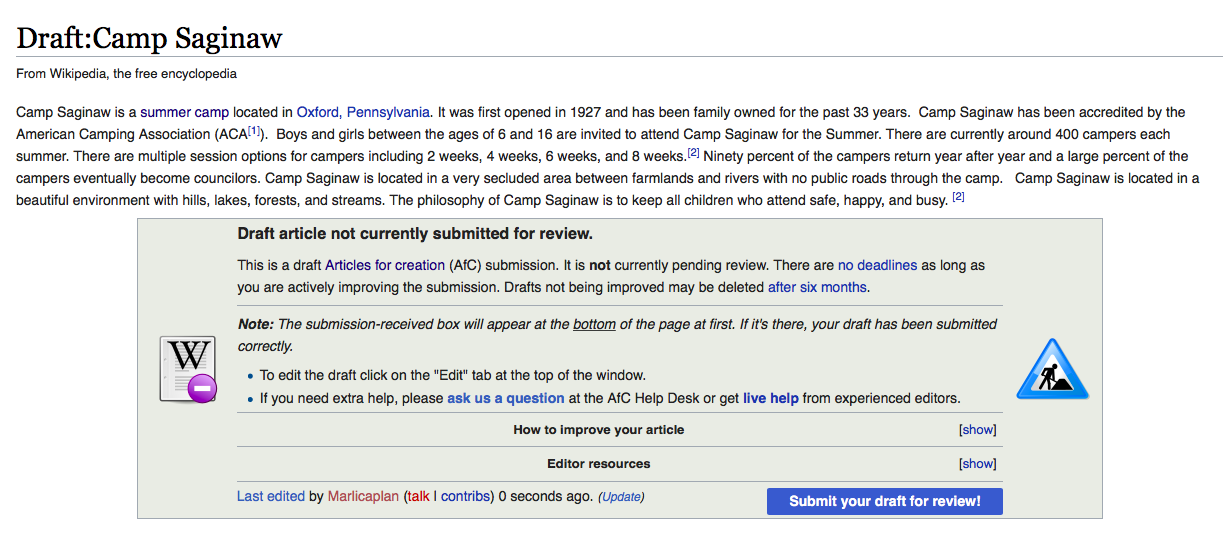Click the blue construction worker icon
The height and width of the screenshot is (534, 1223).
(x=1052, y=370)
